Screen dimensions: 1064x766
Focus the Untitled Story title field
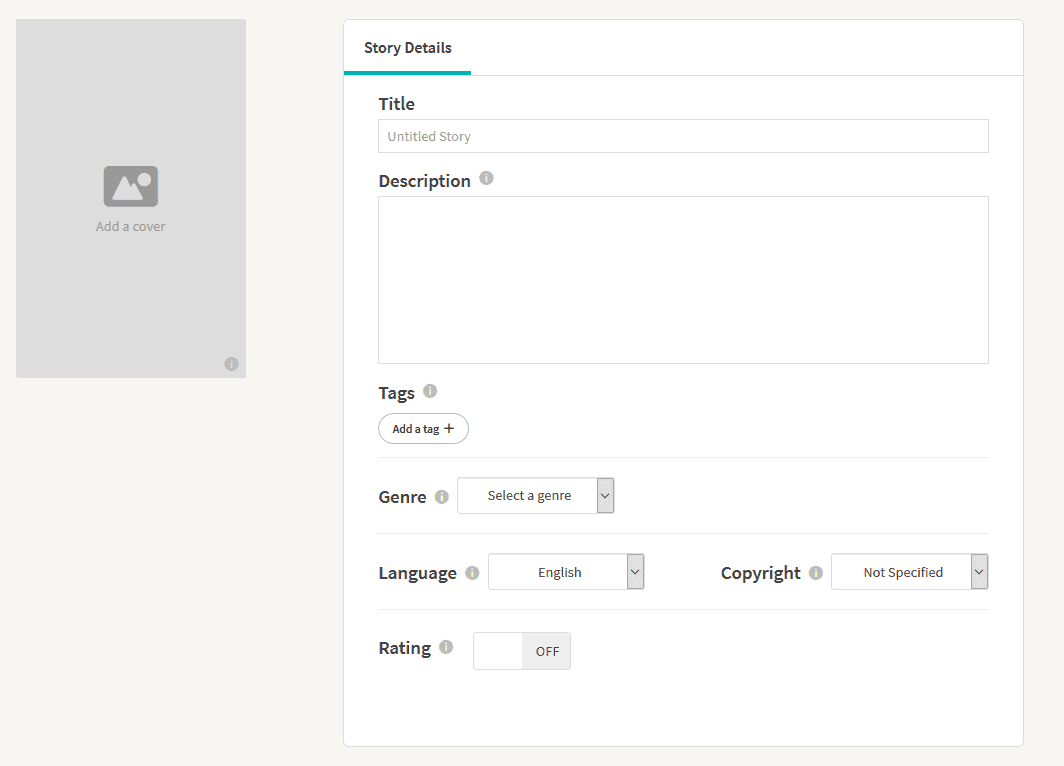[683, 136]
